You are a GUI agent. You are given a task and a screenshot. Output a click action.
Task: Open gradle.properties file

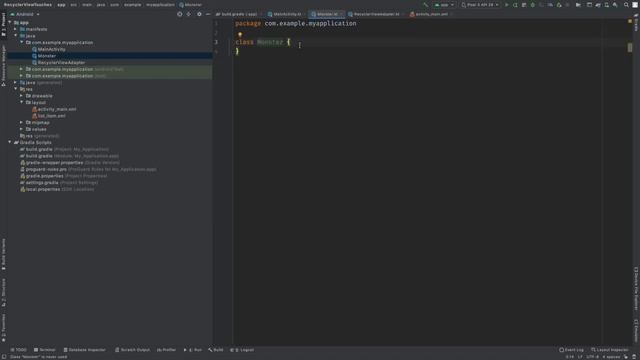(63, 176)
